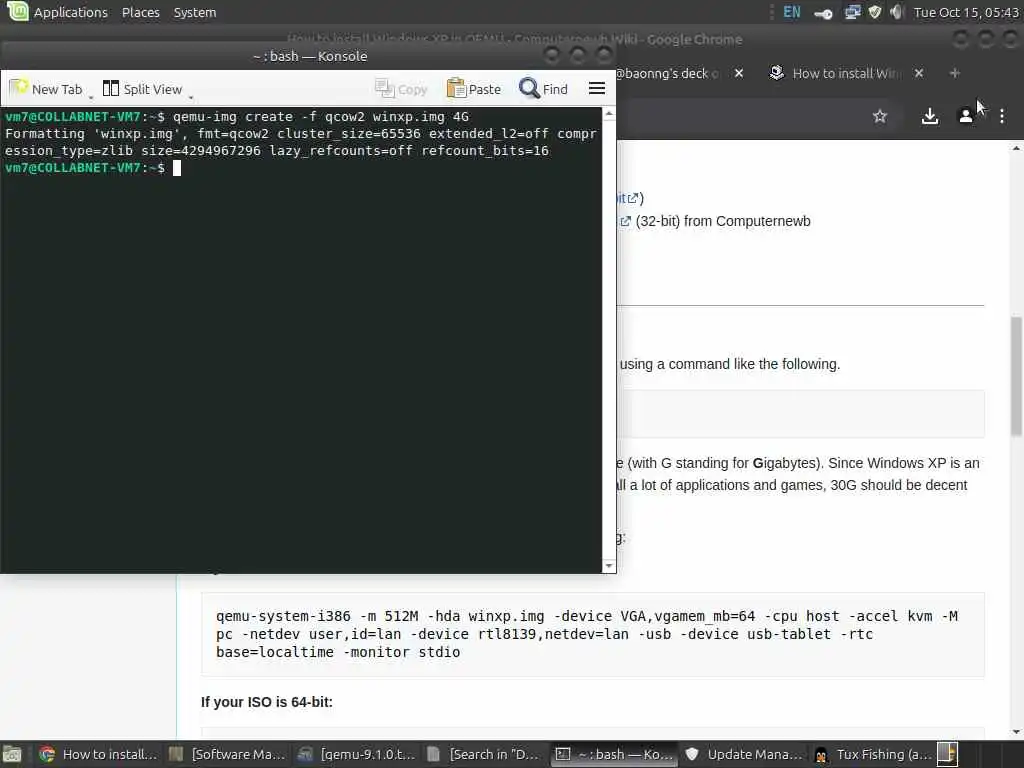Screen dimensions: 1024x768
Task: Click the Paste button in Konsole
Action: pyautogui.click(x=473, y=89)
